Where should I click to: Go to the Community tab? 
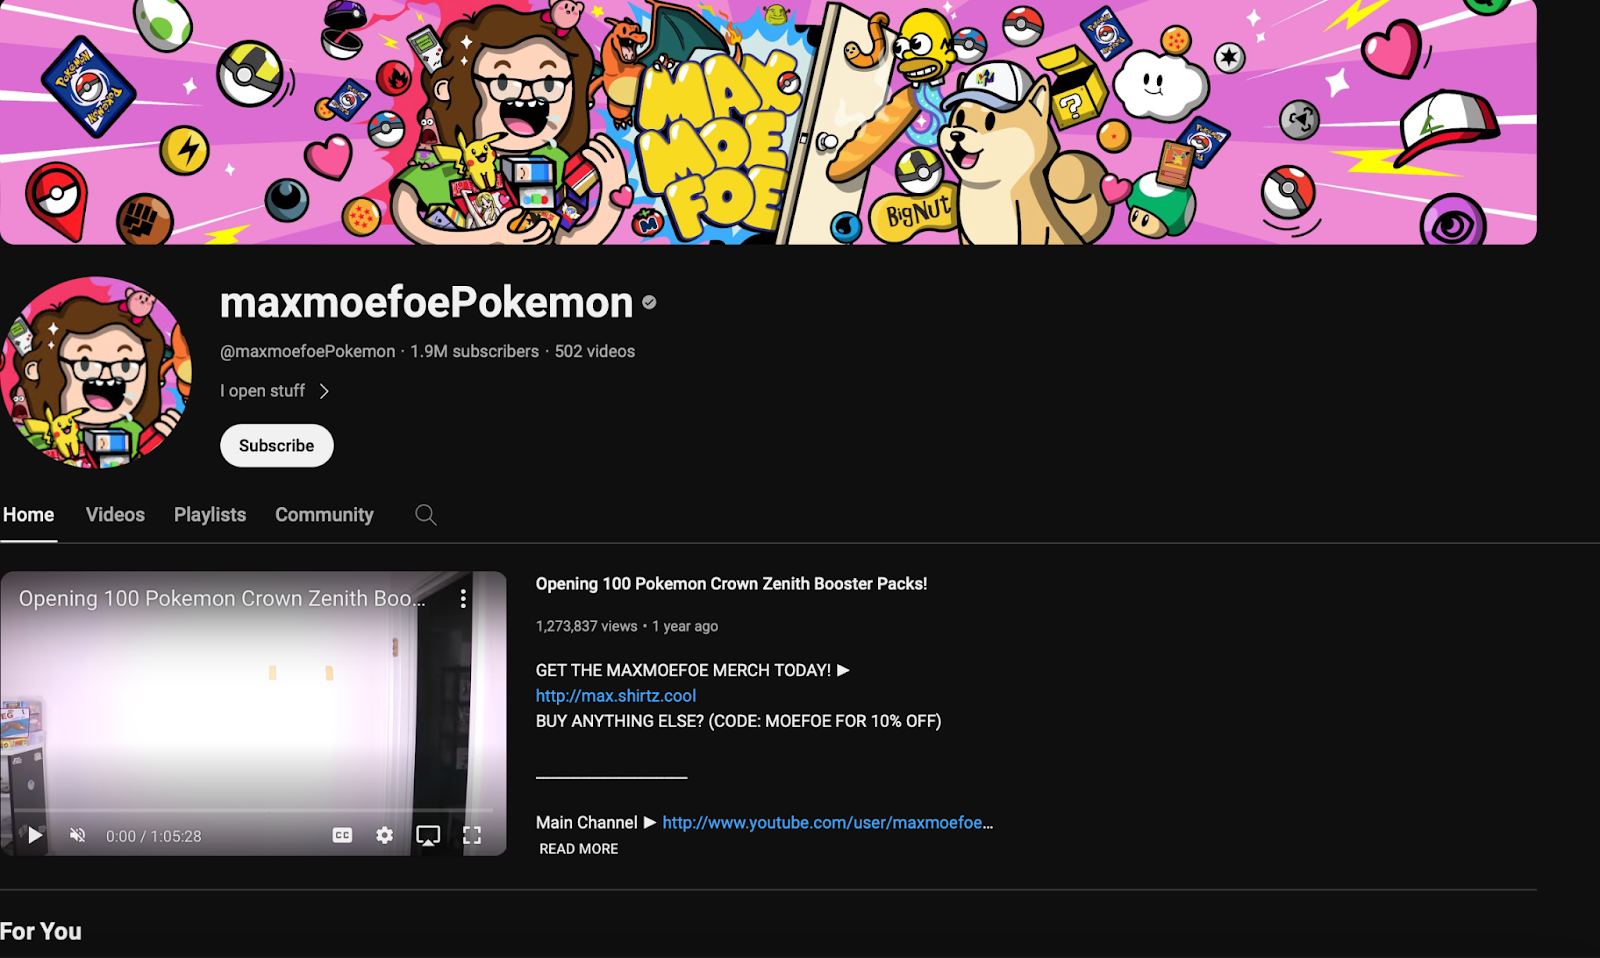coord(324,515)
